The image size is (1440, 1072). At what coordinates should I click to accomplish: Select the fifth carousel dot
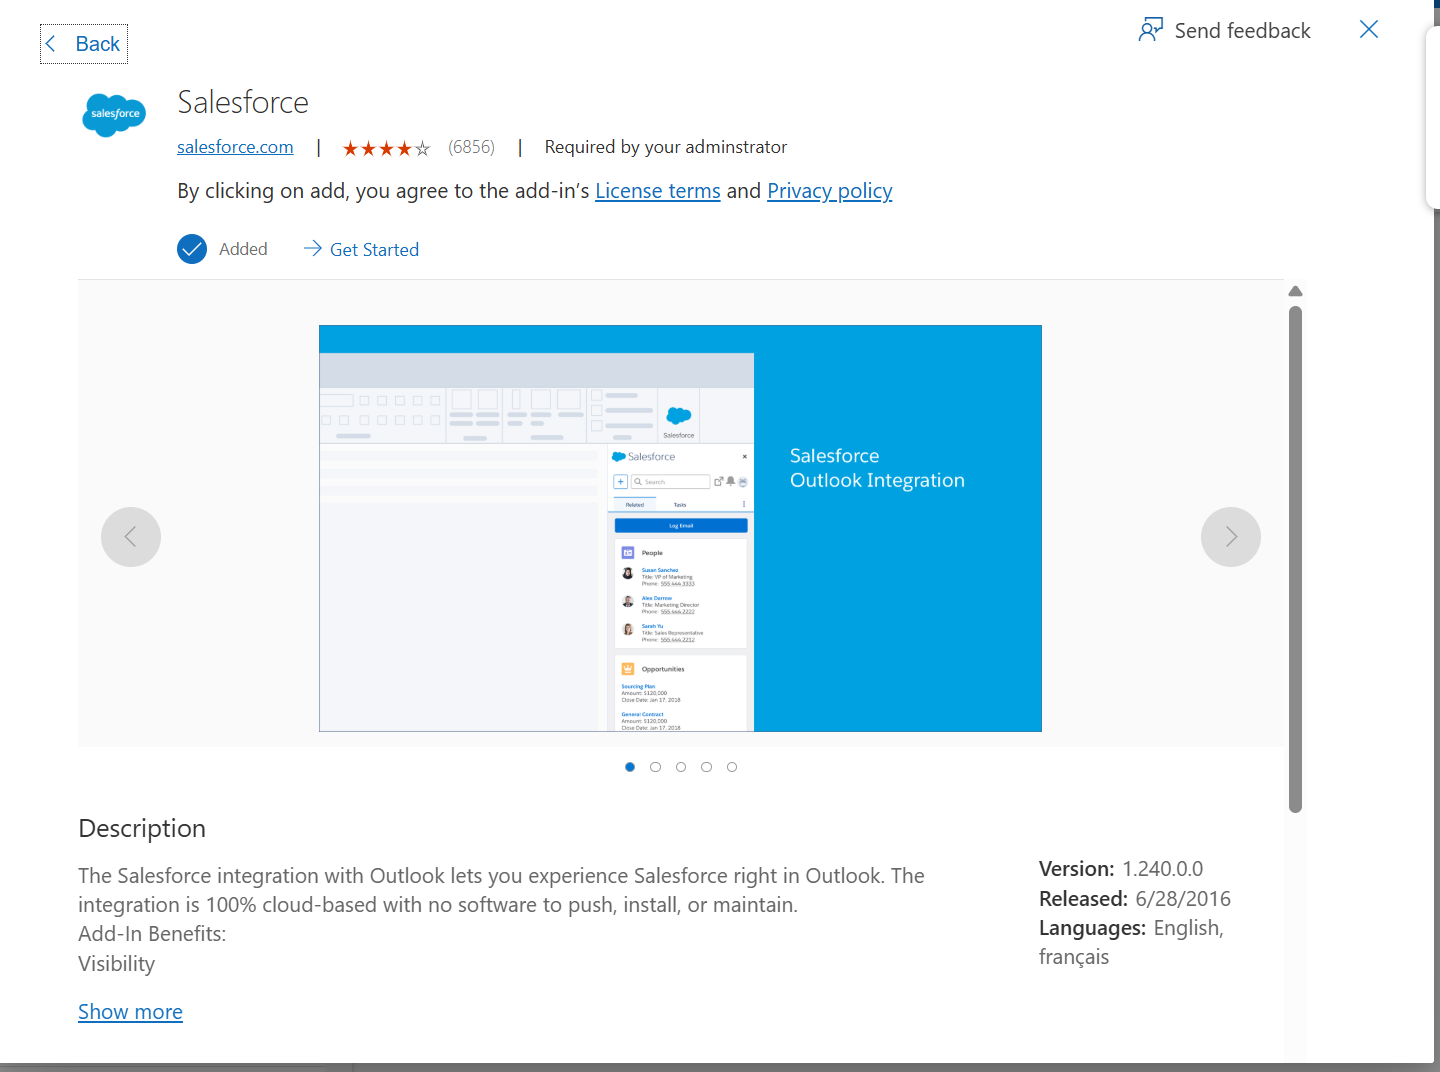tap(732, 767)
